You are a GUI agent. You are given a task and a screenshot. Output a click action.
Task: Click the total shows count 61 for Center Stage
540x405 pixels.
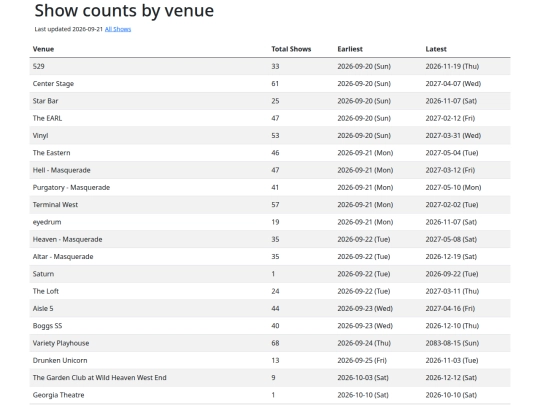pos(275,84)
